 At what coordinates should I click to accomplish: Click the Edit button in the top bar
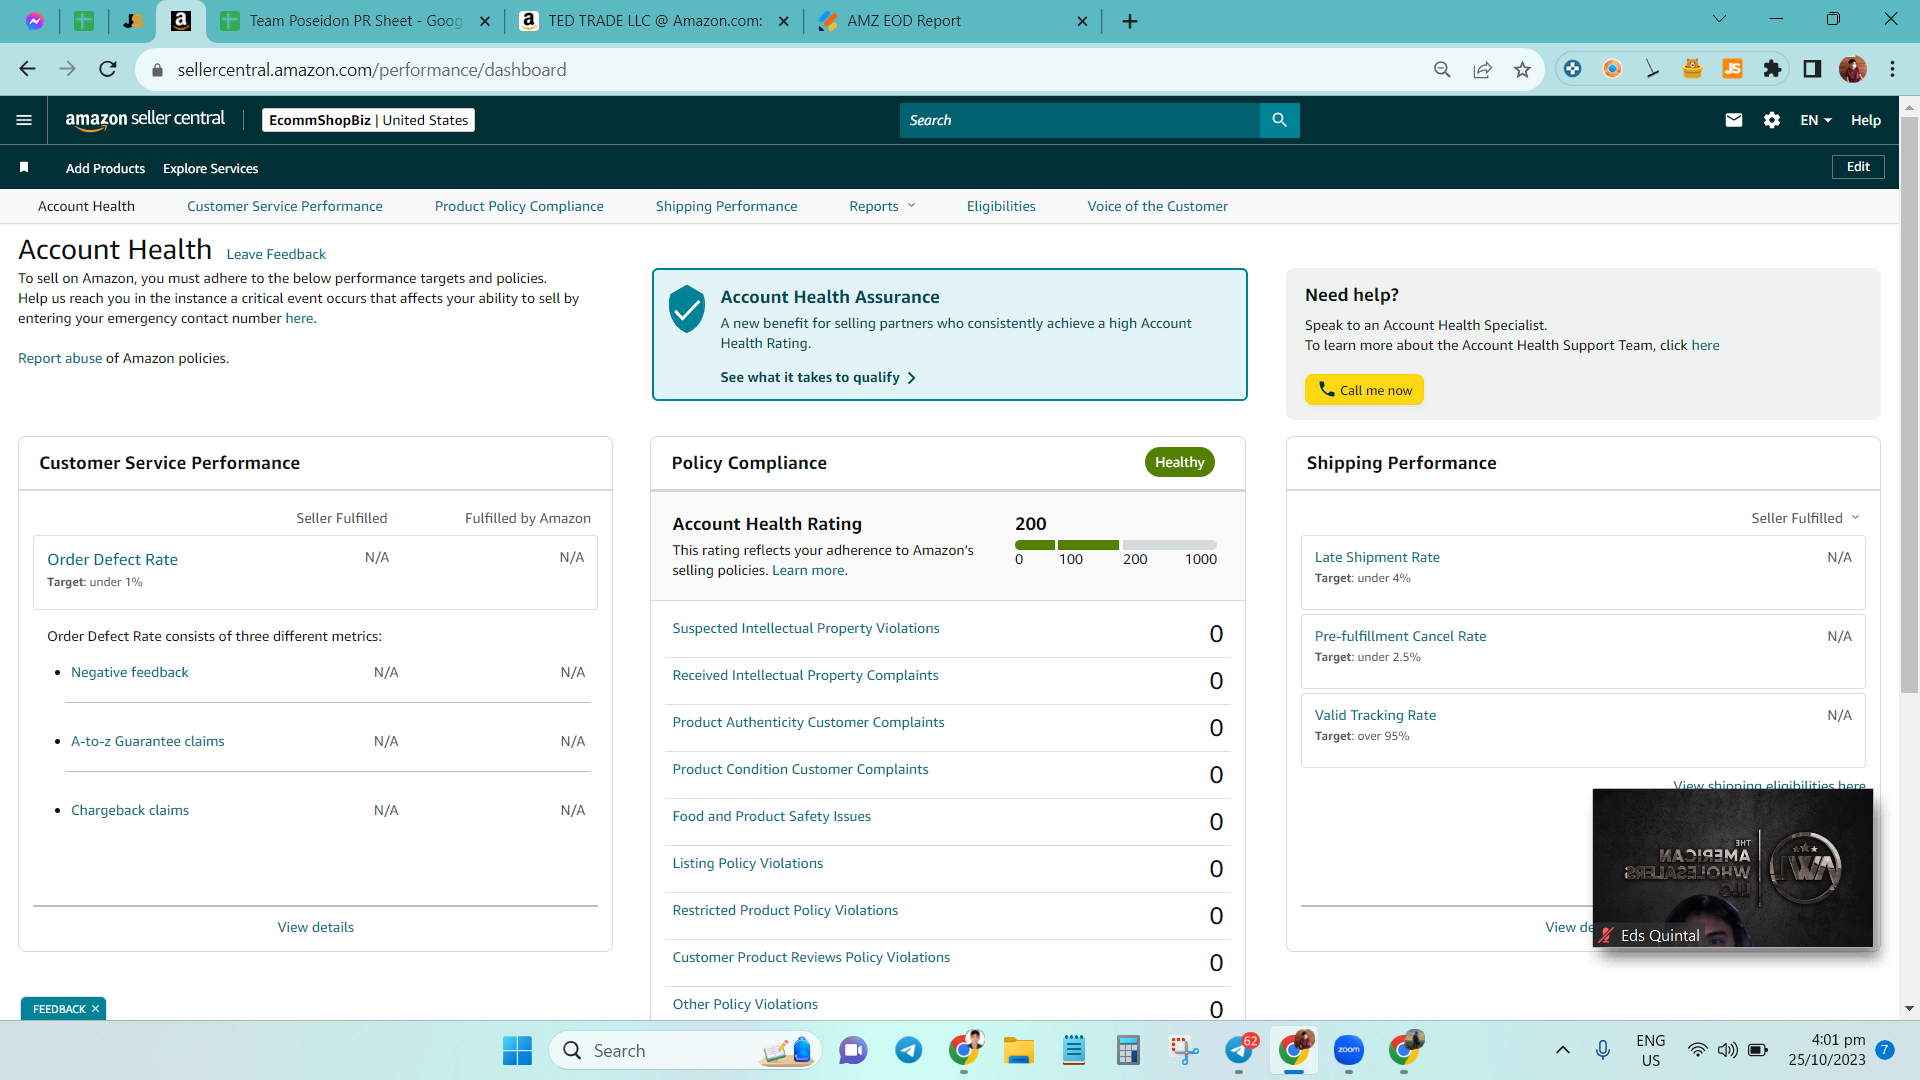(1858, 167)
